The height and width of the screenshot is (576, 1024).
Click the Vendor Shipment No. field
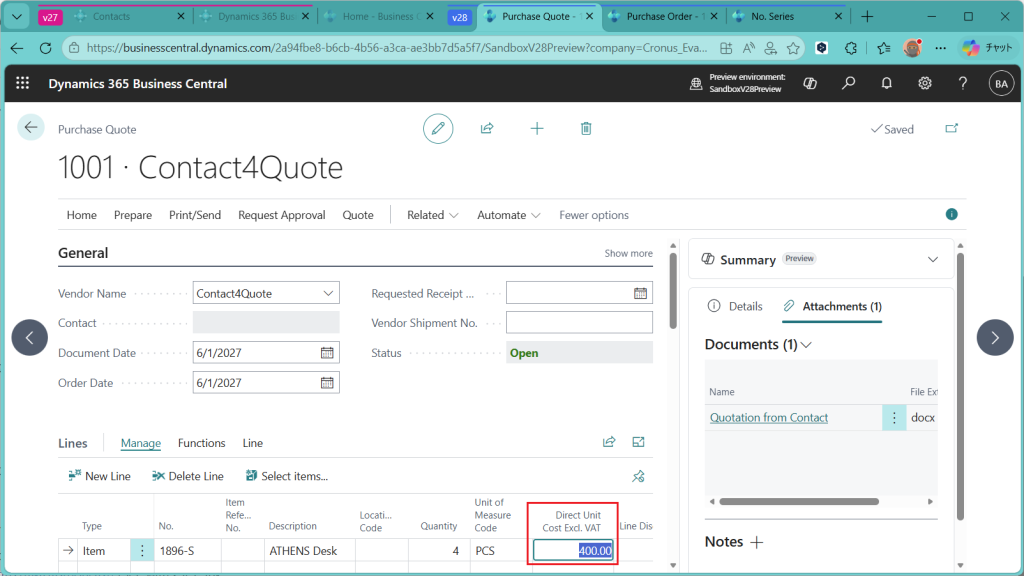click(579, 323)
